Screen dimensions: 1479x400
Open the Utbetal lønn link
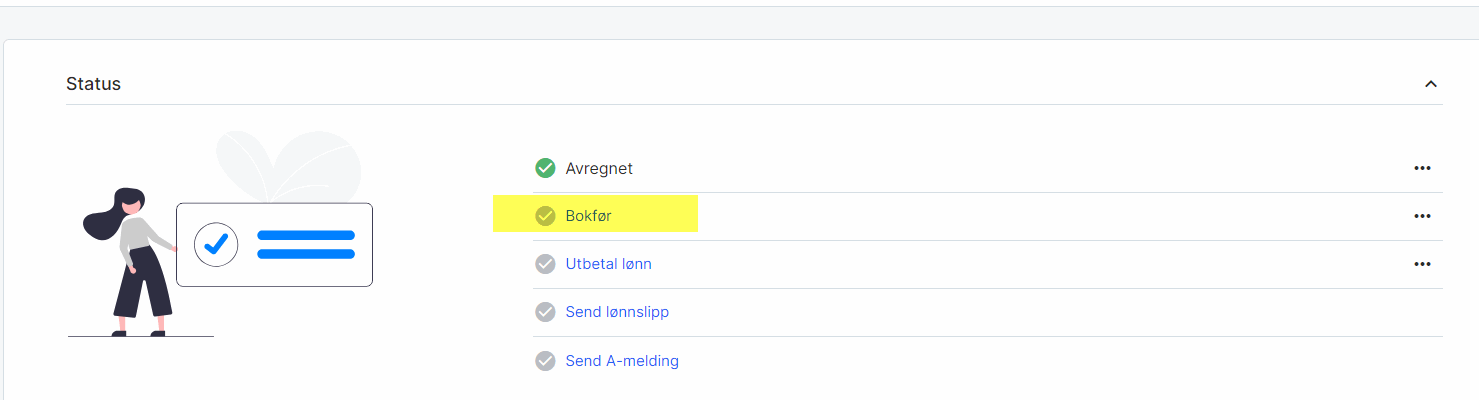[x=608, y=264]
